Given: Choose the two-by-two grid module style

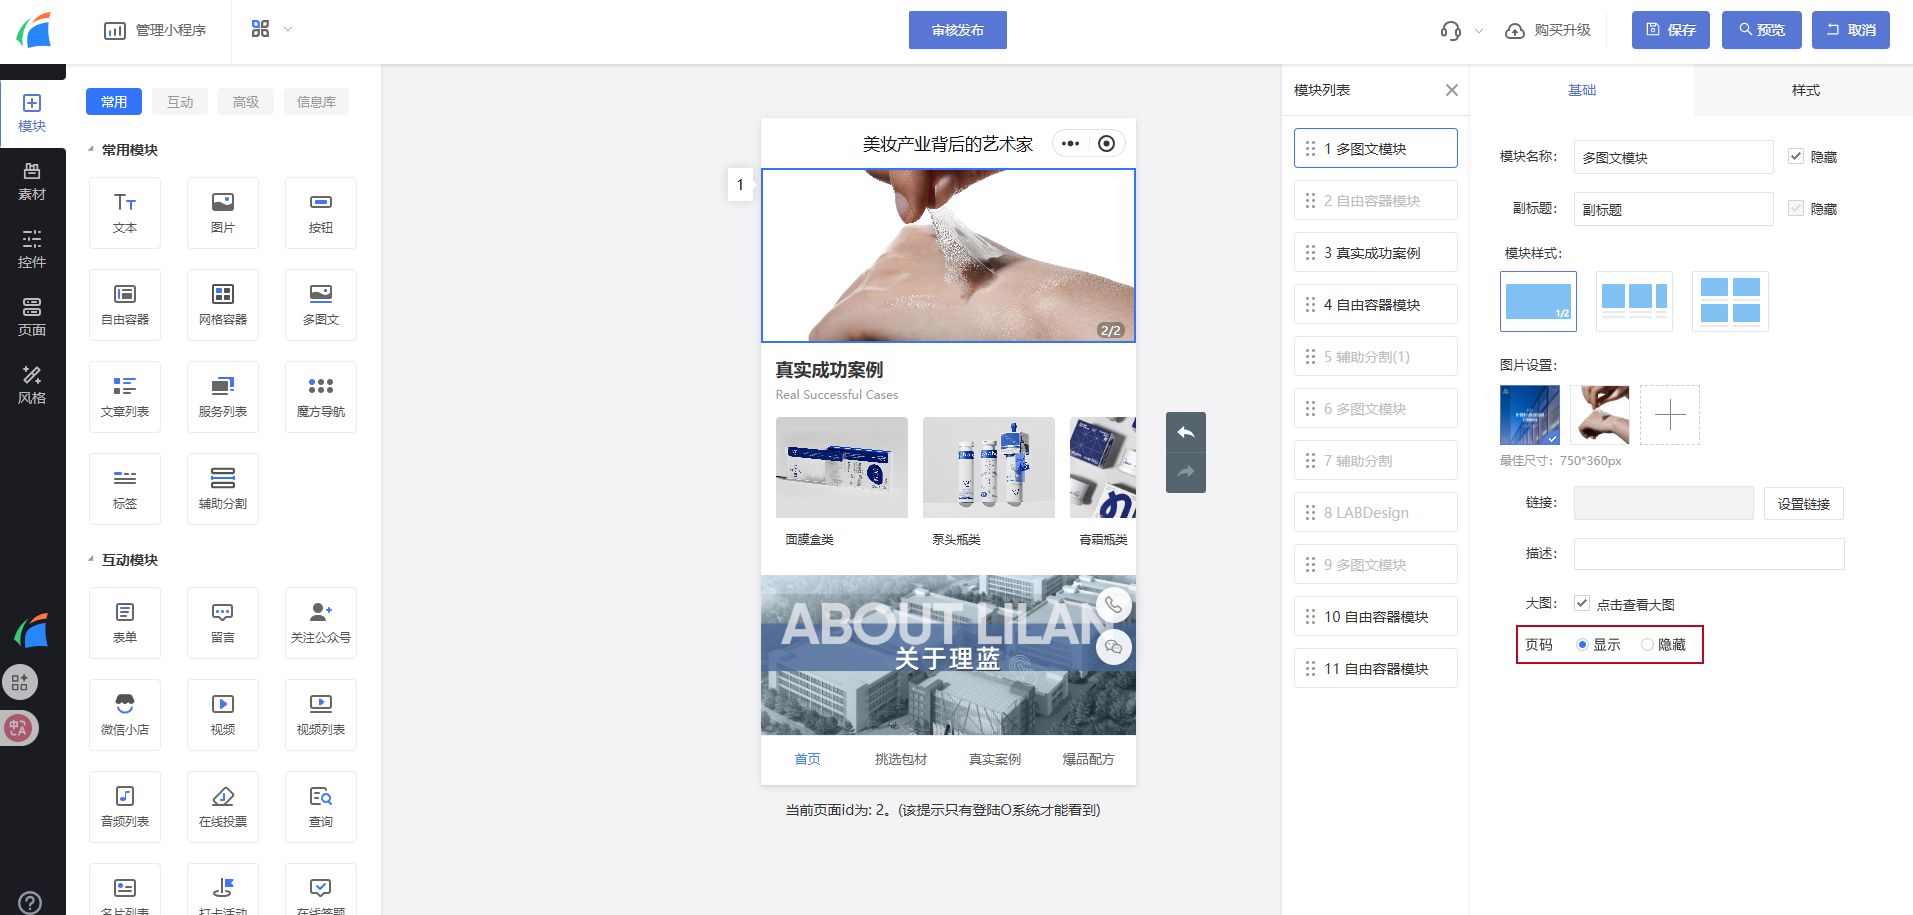Looking at the screenshot, I should (x=1730, y=301).
